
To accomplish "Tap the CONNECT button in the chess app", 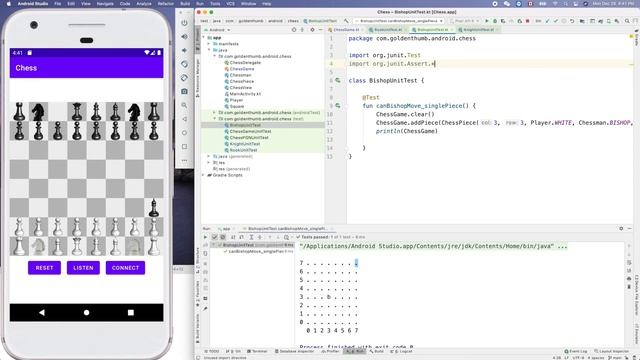I will pyautogui.click(x=125, y=268).
